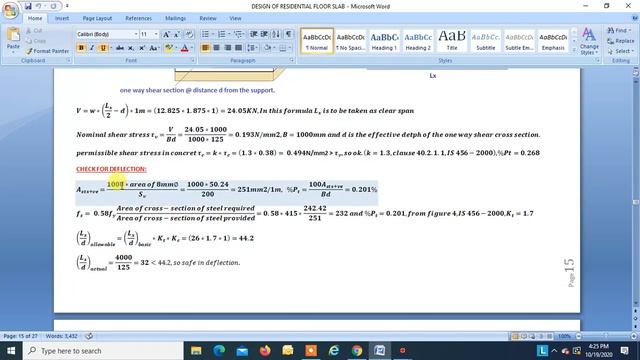The width and height of the screenshot is (640, 360).
Task: Toggle Justify alignment
Action: pyautogui.click(x=238, y=48)
